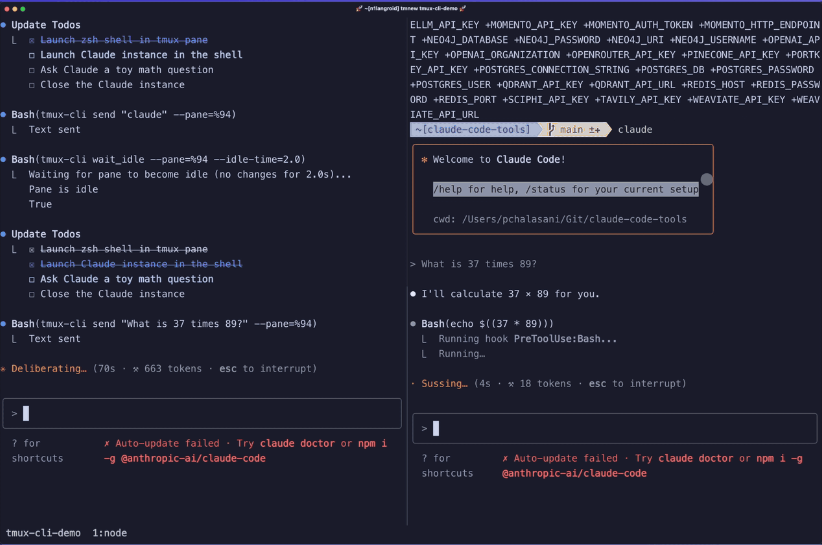Click the left pane prompt input box
This screenshot has height=545, width=822.
click(202, 413)
